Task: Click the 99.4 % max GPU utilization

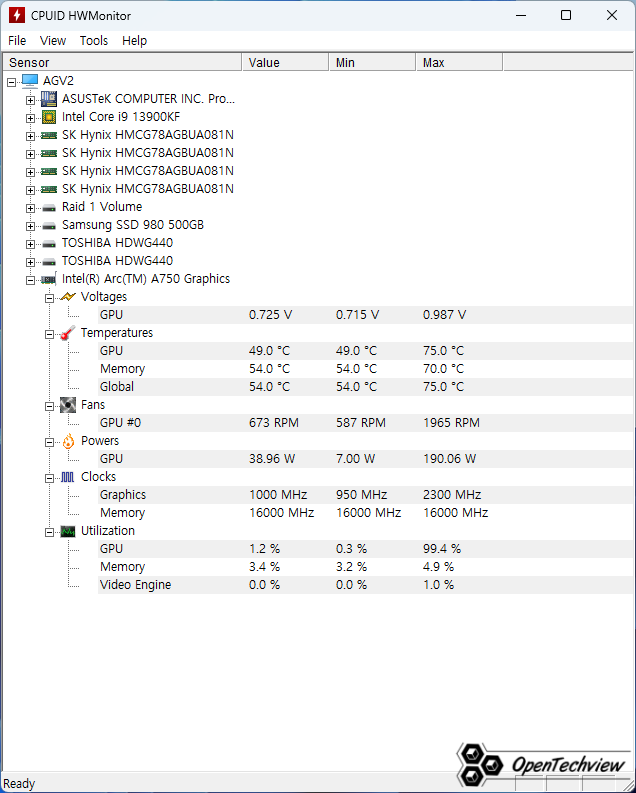Action: [442, 549]
